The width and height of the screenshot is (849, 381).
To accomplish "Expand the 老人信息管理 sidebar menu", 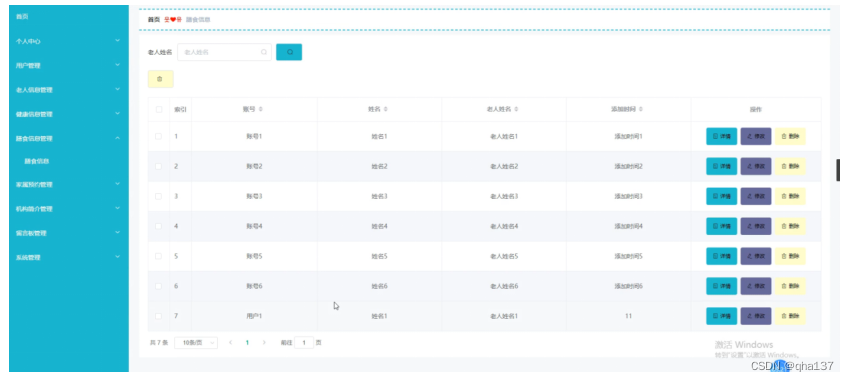I will (x=69, y=90).
